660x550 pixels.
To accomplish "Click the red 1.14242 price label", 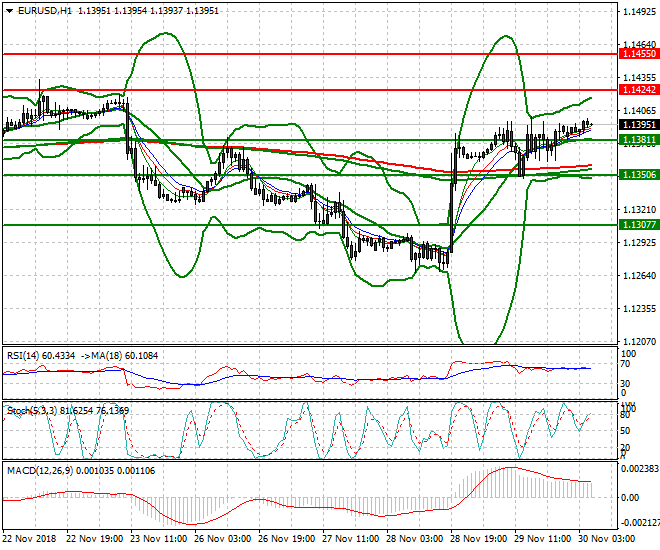I will click(636, 90).
